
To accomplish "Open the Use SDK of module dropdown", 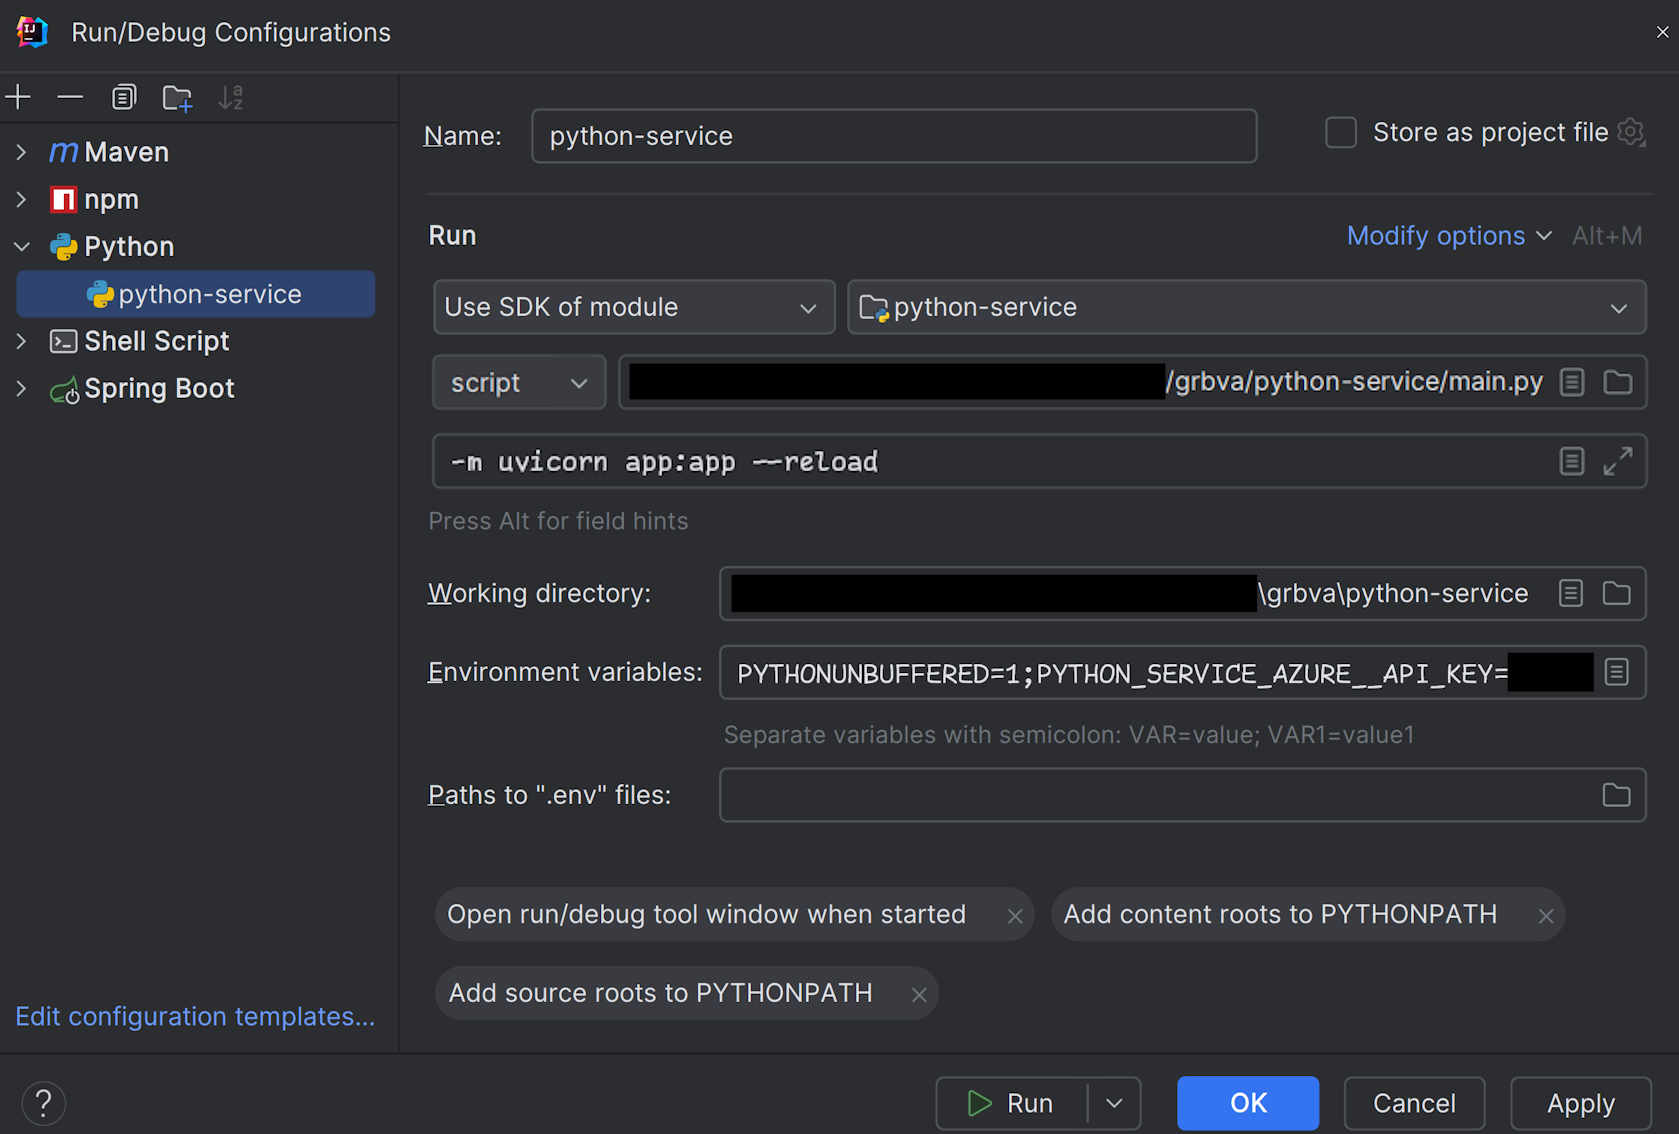I will (x=633, y=307).
